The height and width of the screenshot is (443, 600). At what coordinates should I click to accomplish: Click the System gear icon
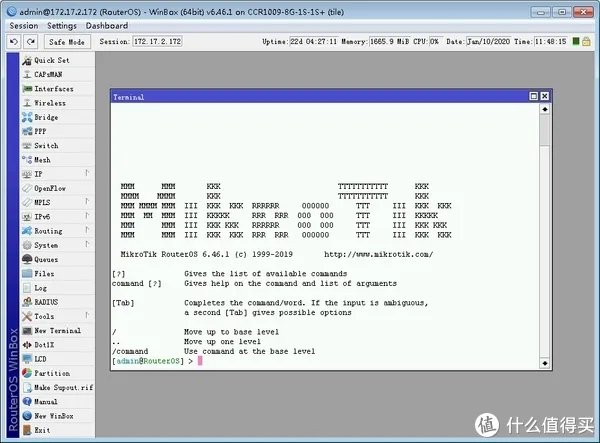pyautogui.click(x=27, y=245)
